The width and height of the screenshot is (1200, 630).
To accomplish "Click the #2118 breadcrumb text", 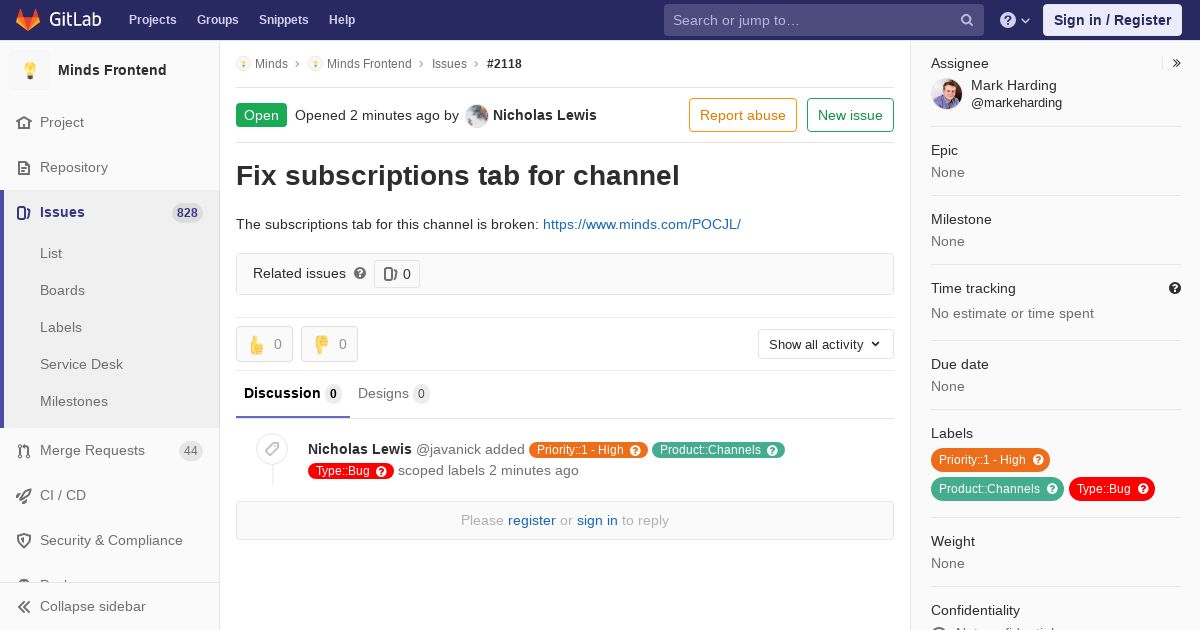I will click(504, 64).
